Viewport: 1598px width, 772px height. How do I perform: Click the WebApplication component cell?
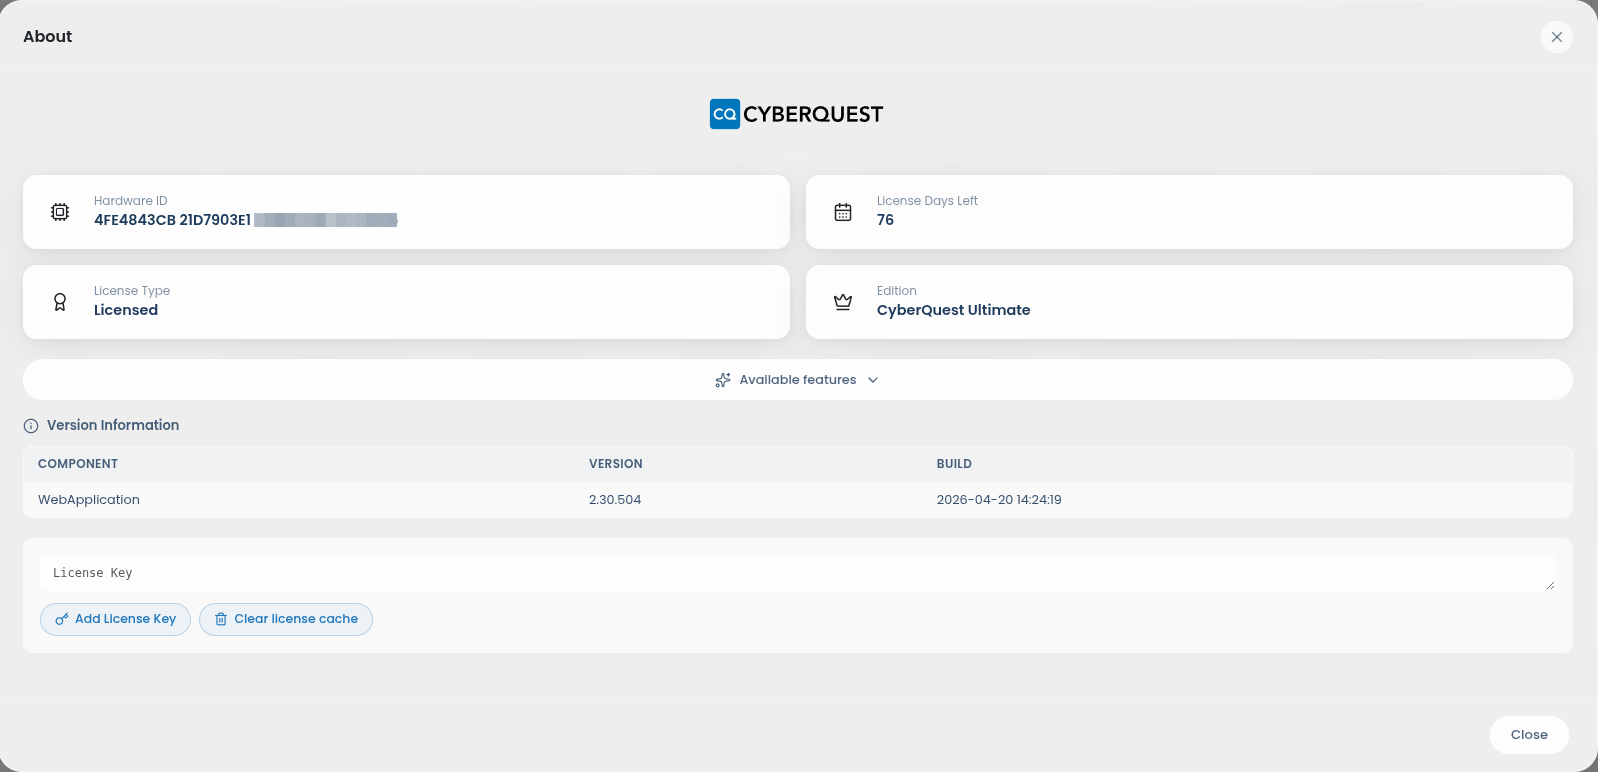point(89,500)
